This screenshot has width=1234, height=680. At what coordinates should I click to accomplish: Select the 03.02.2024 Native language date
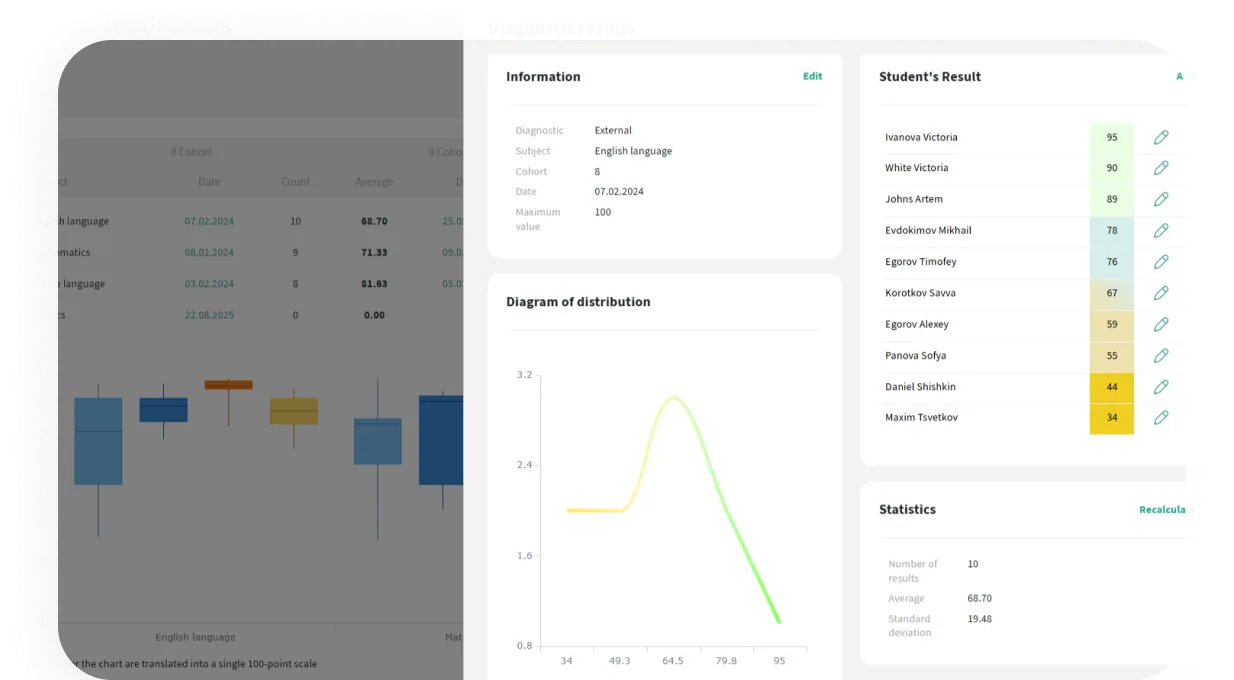(209, 284)
